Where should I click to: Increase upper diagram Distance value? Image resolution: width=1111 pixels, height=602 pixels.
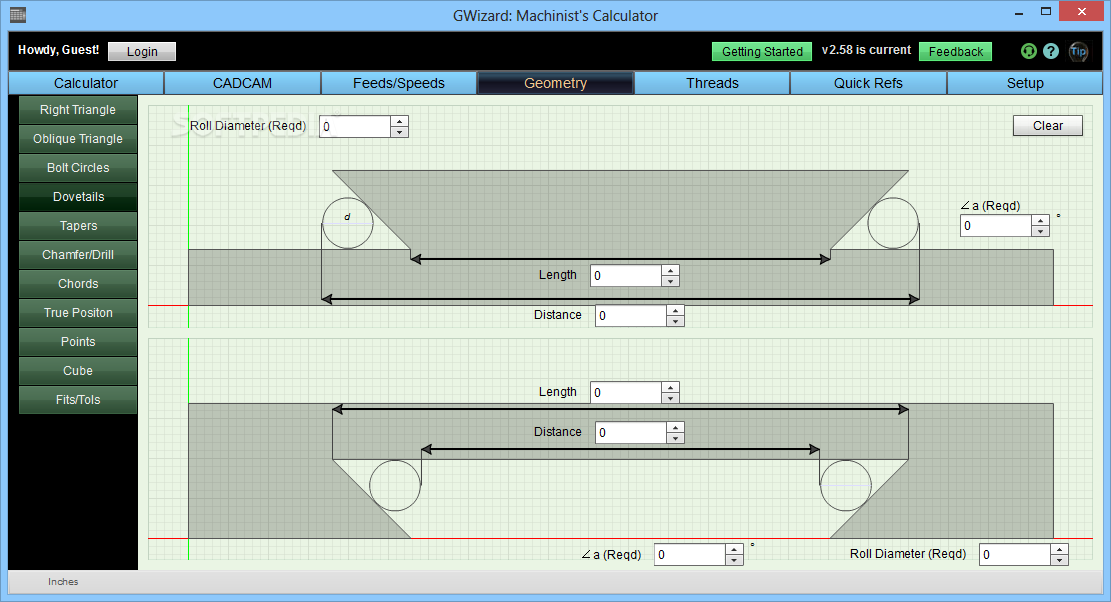675,310
